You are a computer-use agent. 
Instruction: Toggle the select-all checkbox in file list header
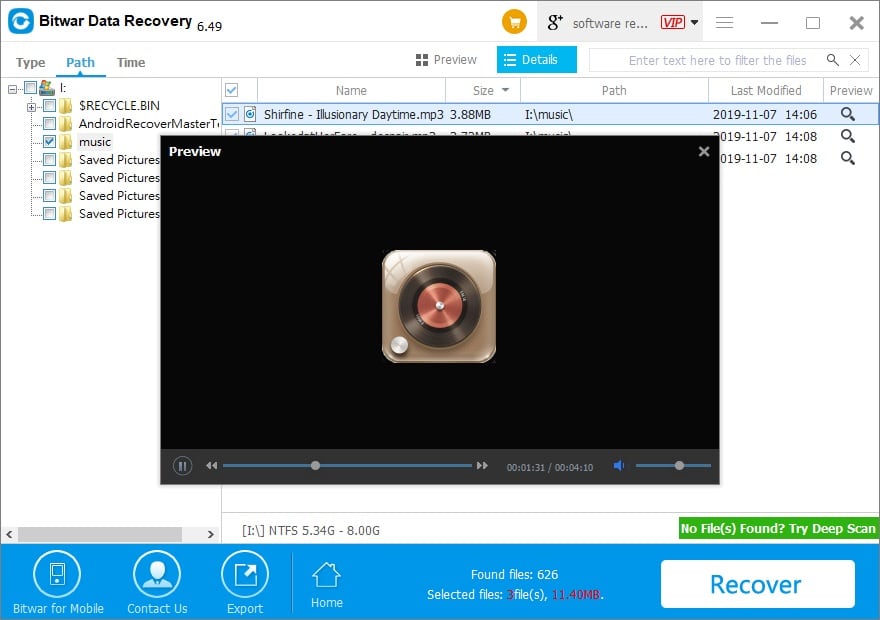point(231,90)
